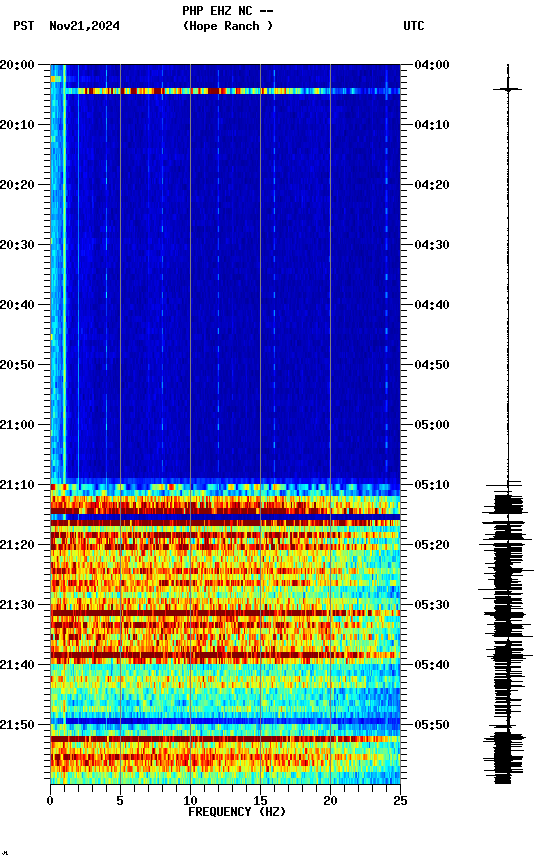Click the 04:50 UTC time label

(x=432, y=365)
